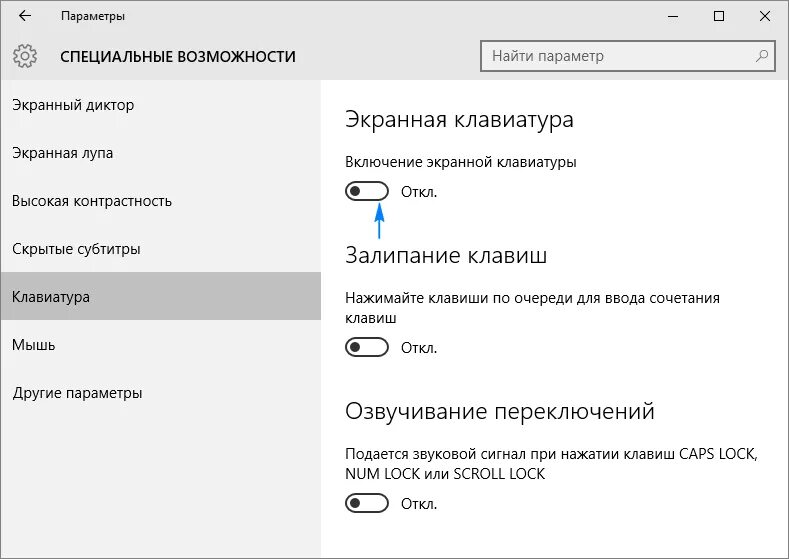
Task: Minimize the Параметры window
Action: [x=671, y=16]
